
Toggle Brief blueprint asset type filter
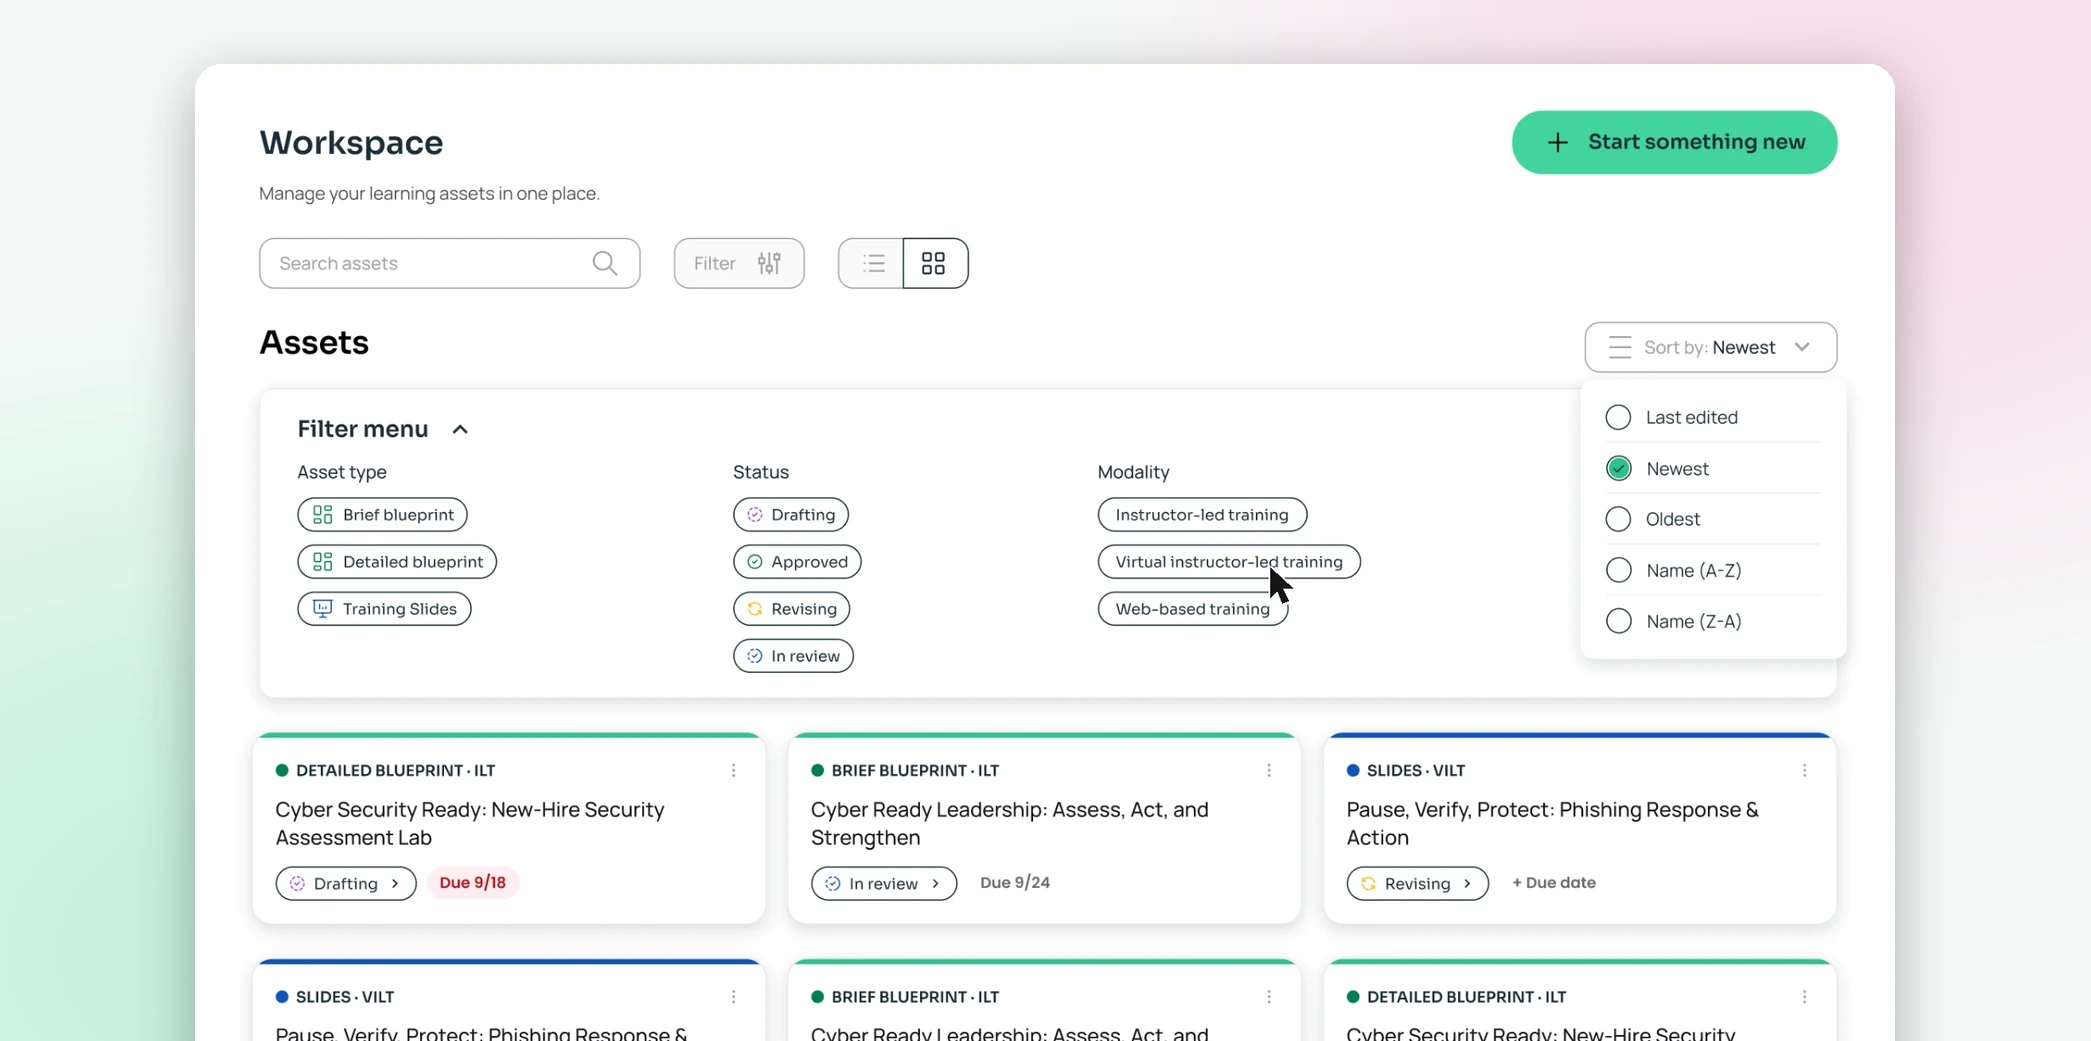[x=382, y=514]
